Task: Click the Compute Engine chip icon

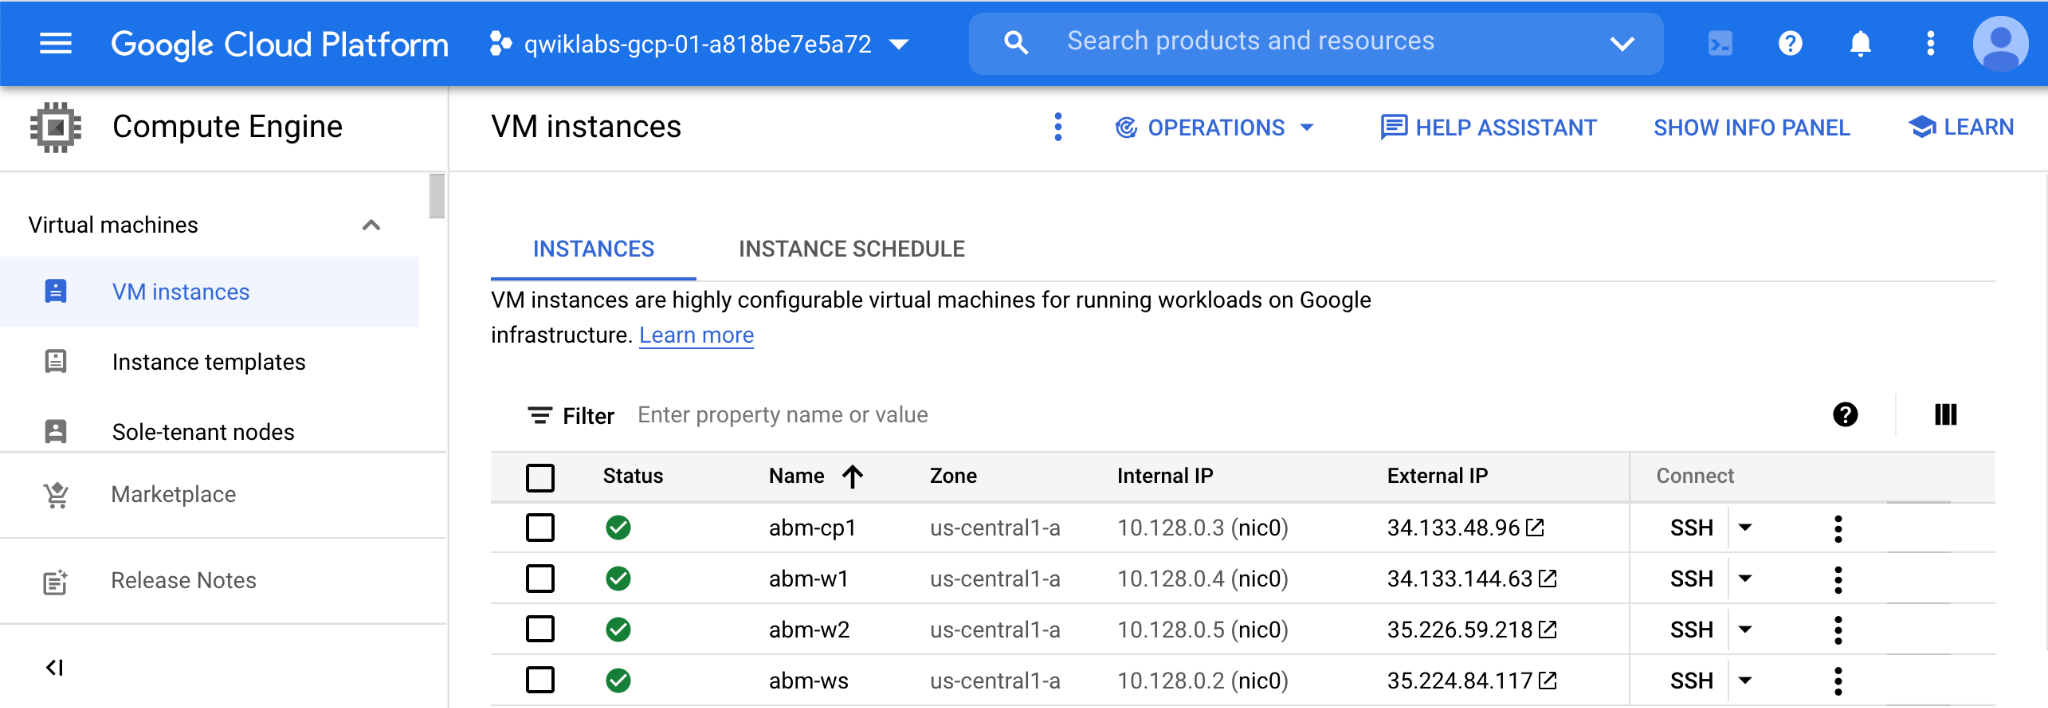Action: point(56,127)
